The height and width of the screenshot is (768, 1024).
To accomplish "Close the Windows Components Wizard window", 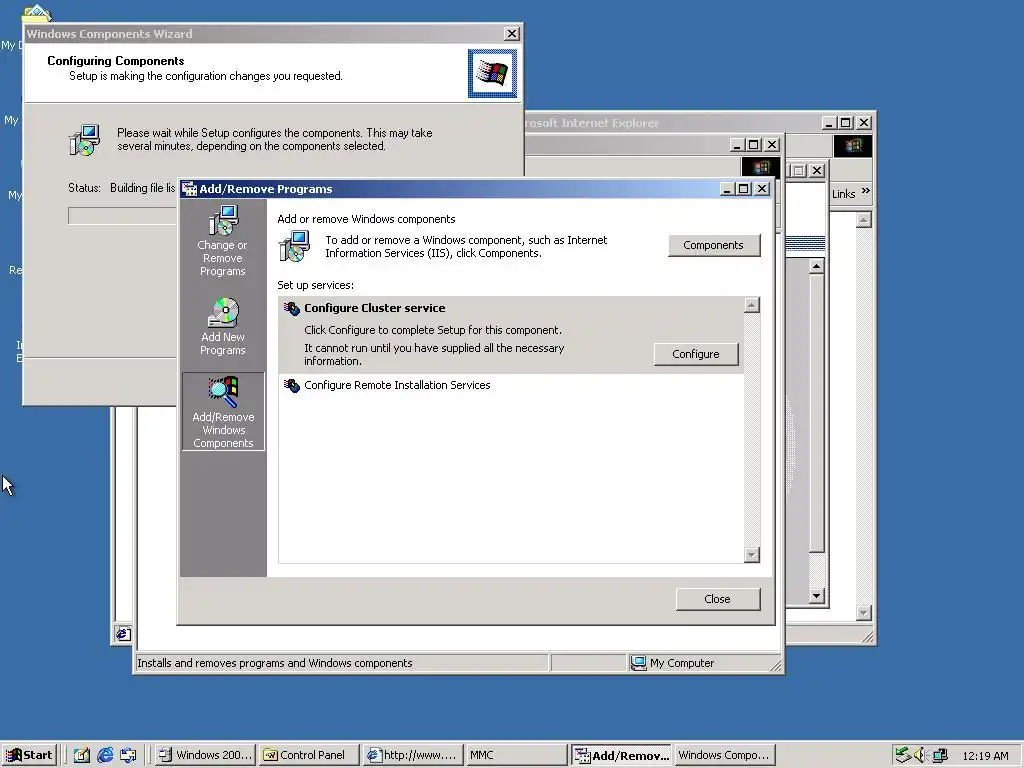I will coord(512,34).
